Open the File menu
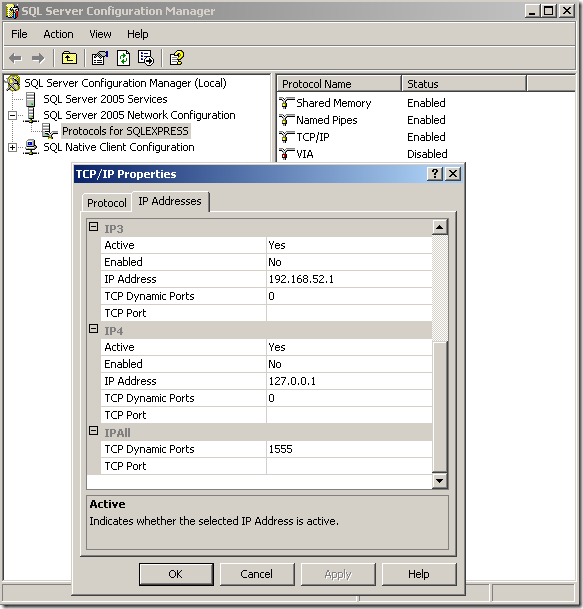This screenshot has width=583, height=609. (x=19, y=34)
